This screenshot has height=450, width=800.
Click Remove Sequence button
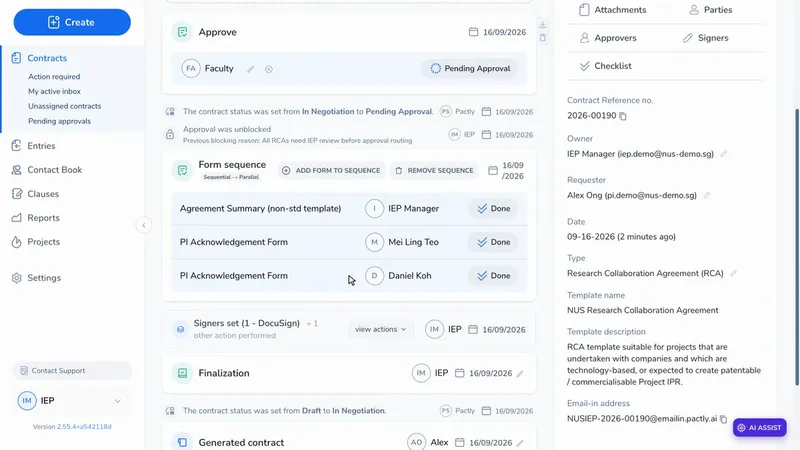[x=434, y=170]
